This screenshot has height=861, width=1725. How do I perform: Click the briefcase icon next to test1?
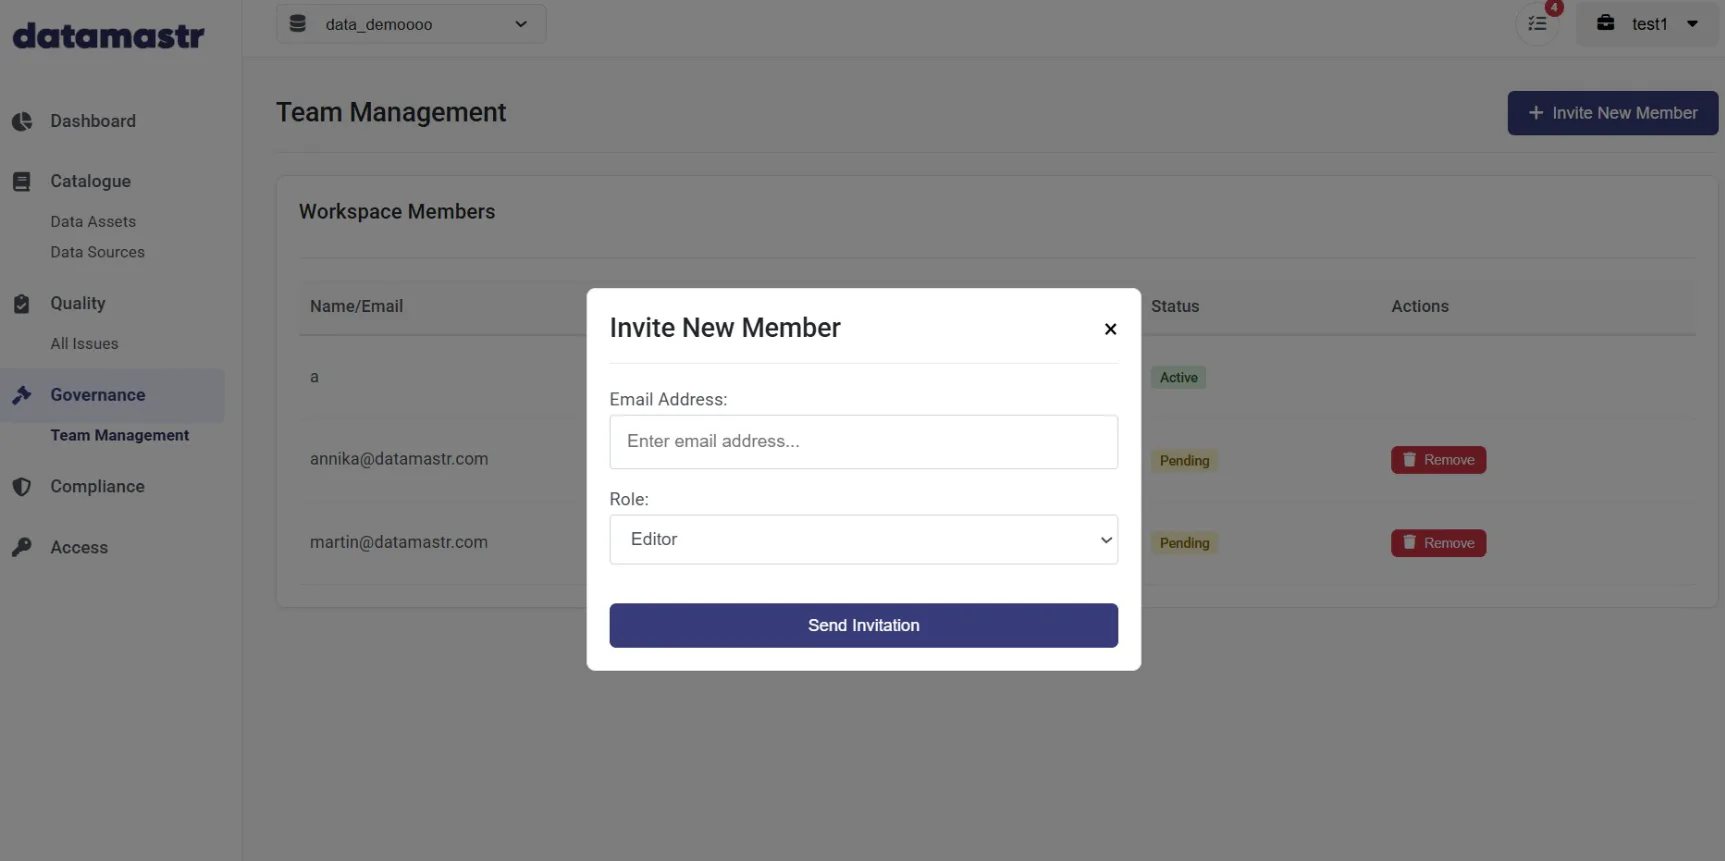point(1605,23)
